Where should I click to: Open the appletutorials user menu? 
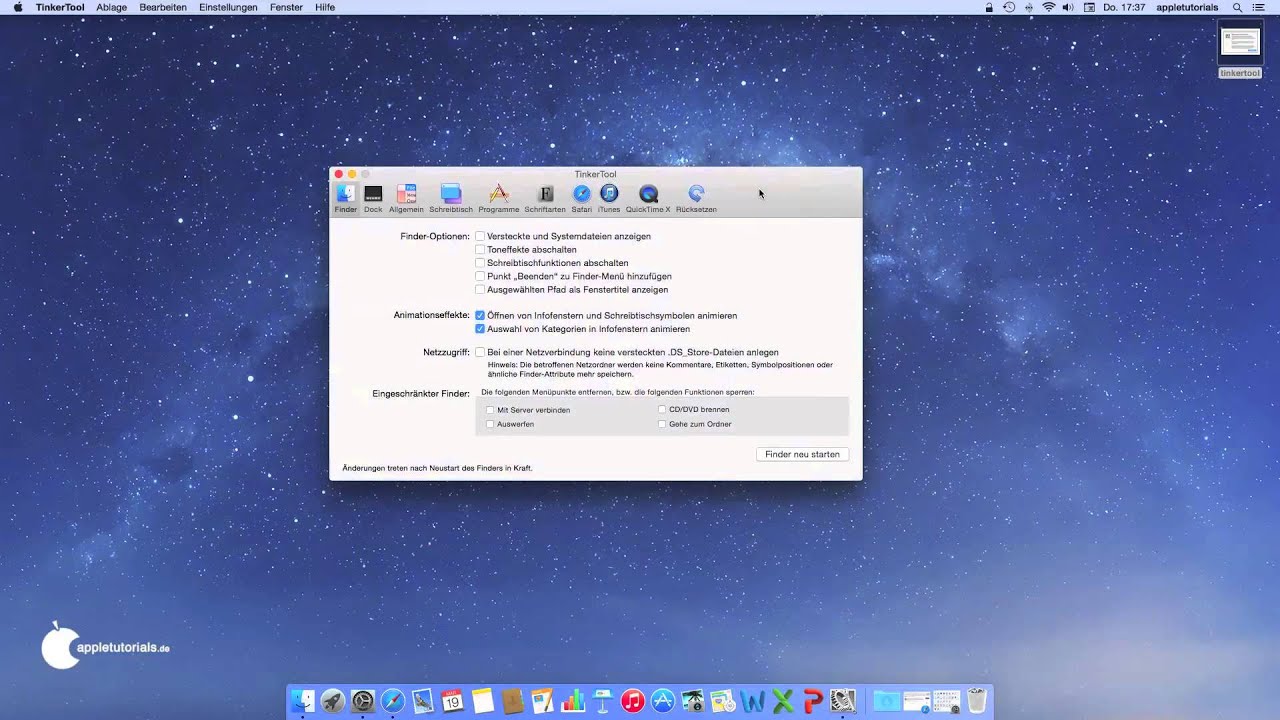(1187, 7)
